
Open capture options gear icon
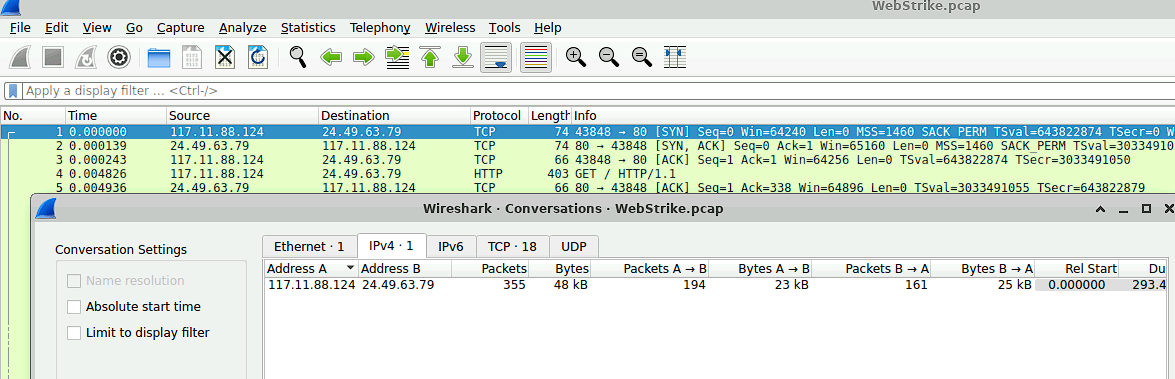click(119, 57)
